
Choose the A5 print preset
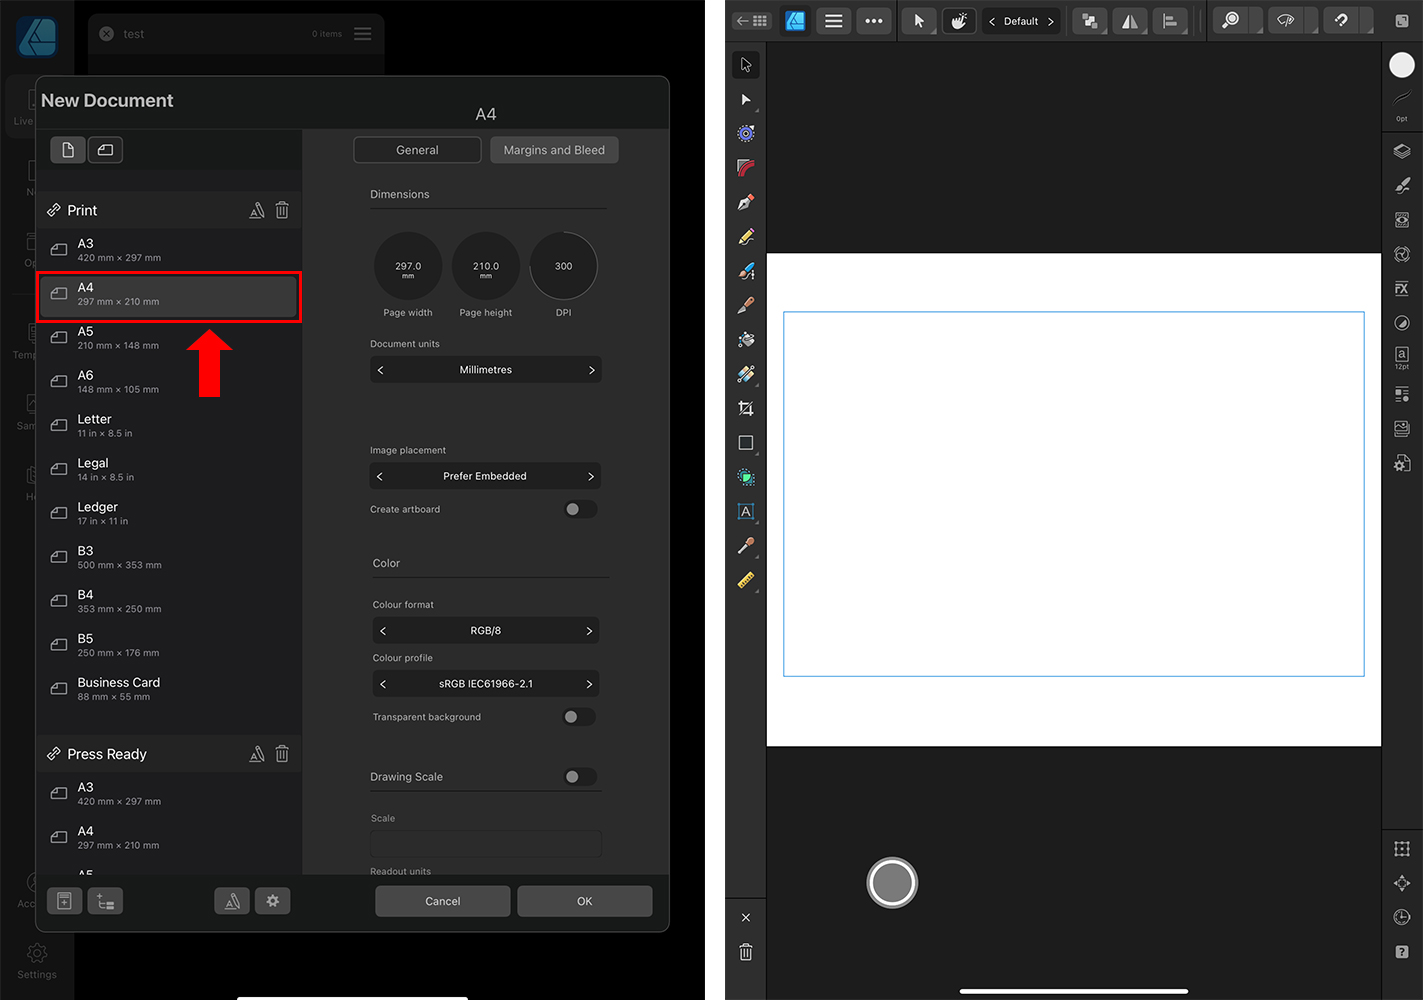click(x=168, y=338)
